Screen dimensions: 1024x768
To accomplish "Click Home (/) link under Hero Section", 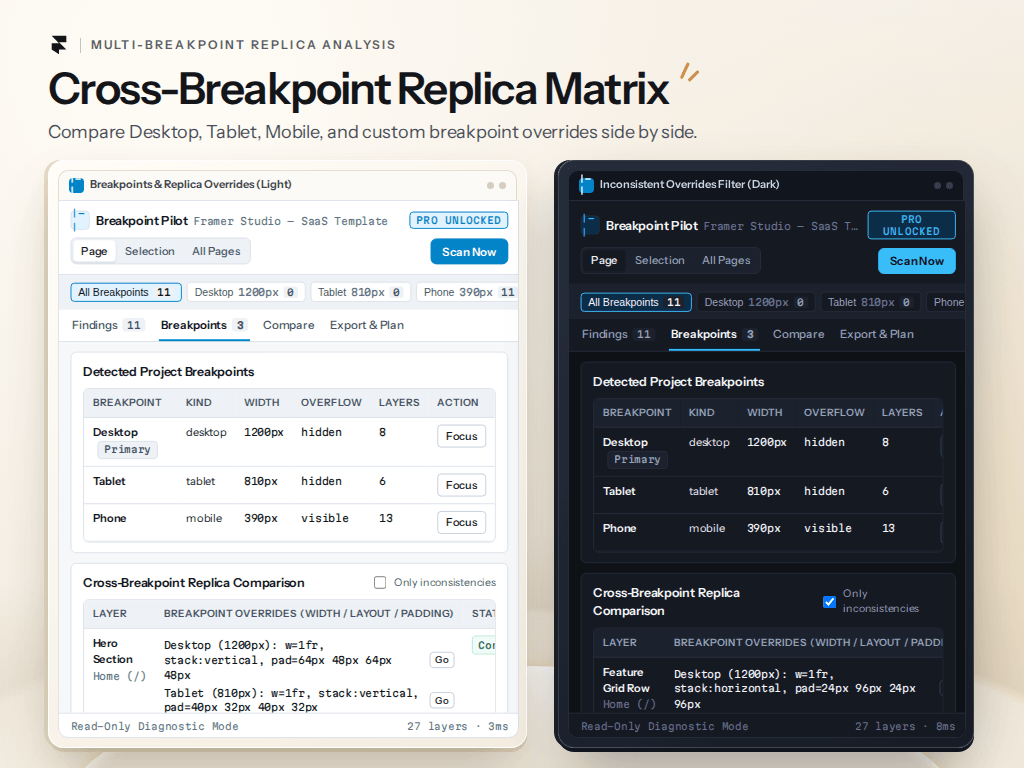I will (x=120, y=677).
